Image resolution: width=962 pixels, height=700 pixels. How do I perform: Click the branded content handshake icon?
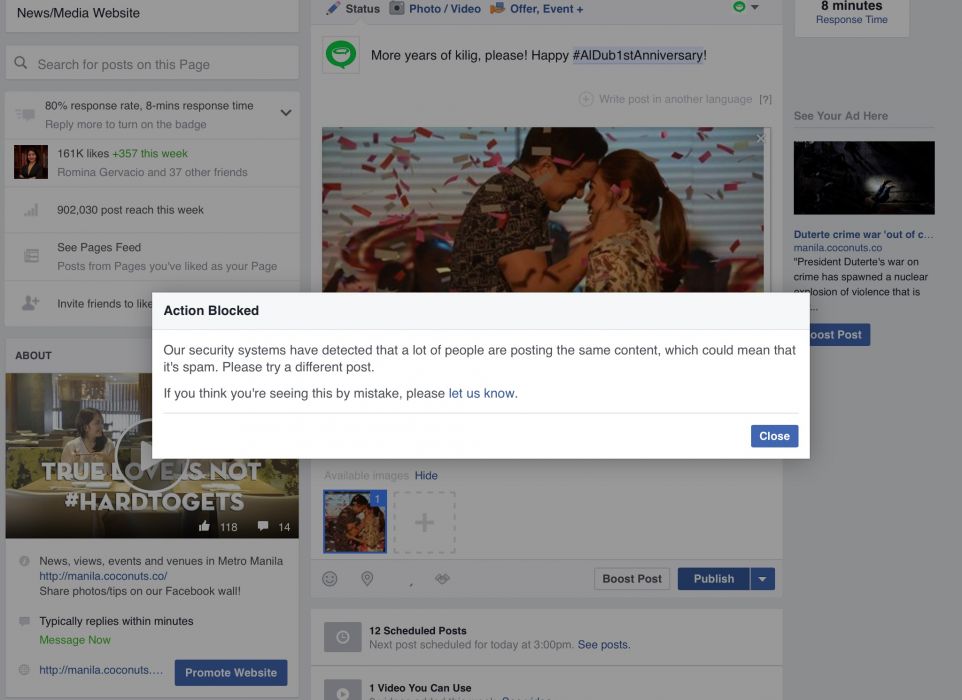pyautogui.click(x=444, y=579)
